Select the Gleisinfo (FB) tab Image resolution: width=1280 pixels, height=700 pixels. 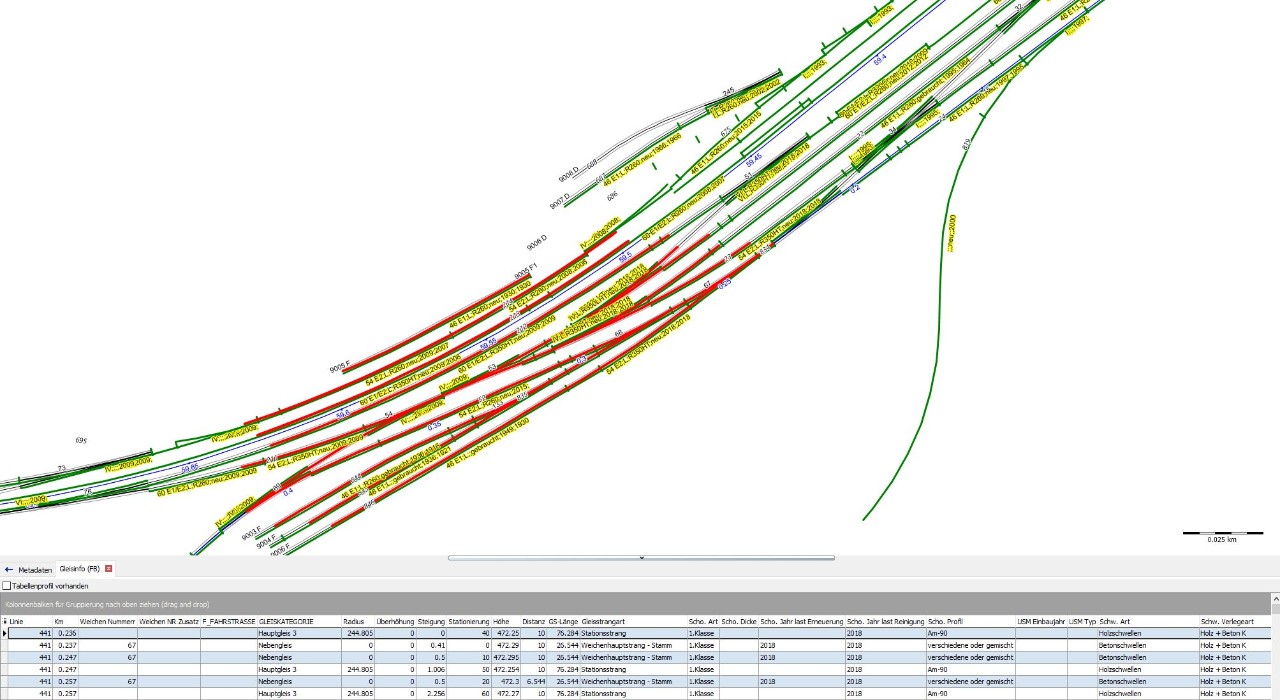[x=79, y=569]
